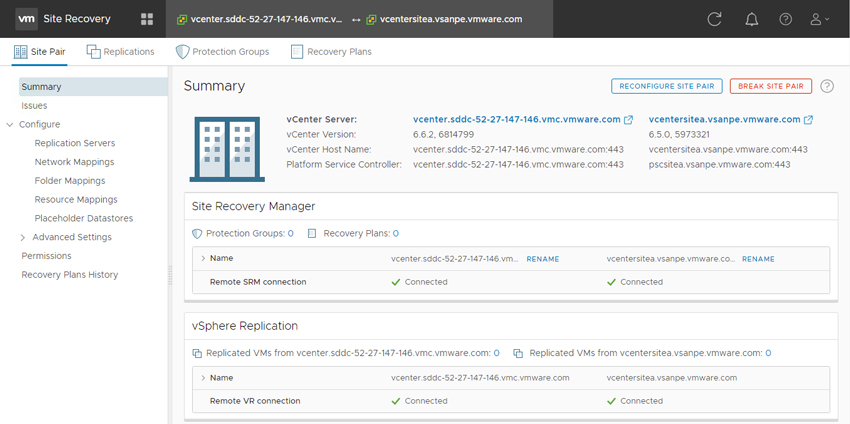Click replicated VMs count from vcenter.sddc

[x=497, y=354]
